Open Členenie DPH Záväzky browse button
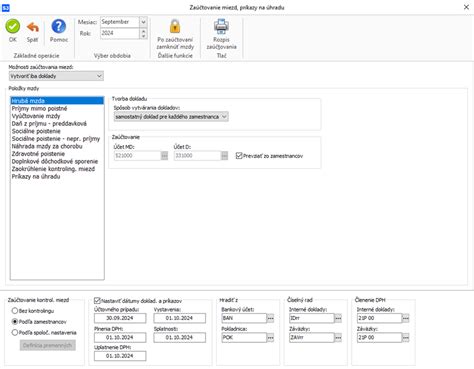This screenshot has height=369, width=474. pyautogui.click(x=406, y=338)
